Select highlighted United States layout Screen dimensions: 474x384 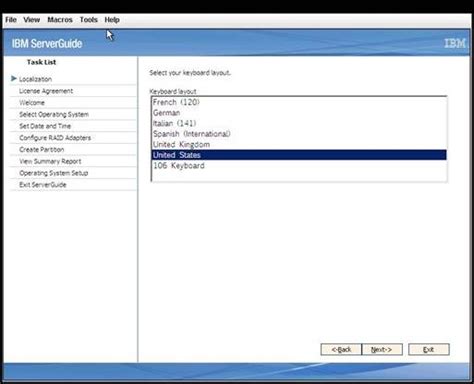(299, 155)
